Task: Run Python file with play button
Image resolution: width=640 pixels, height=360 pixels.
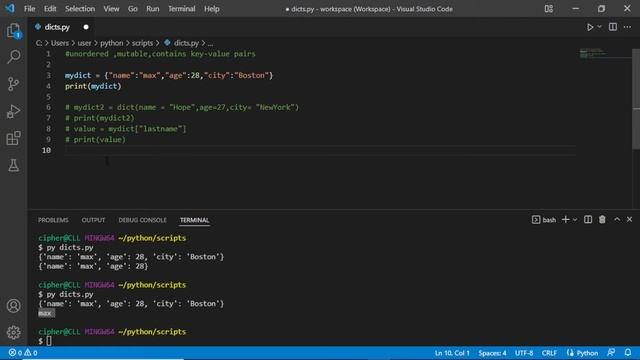Action: 590,27
